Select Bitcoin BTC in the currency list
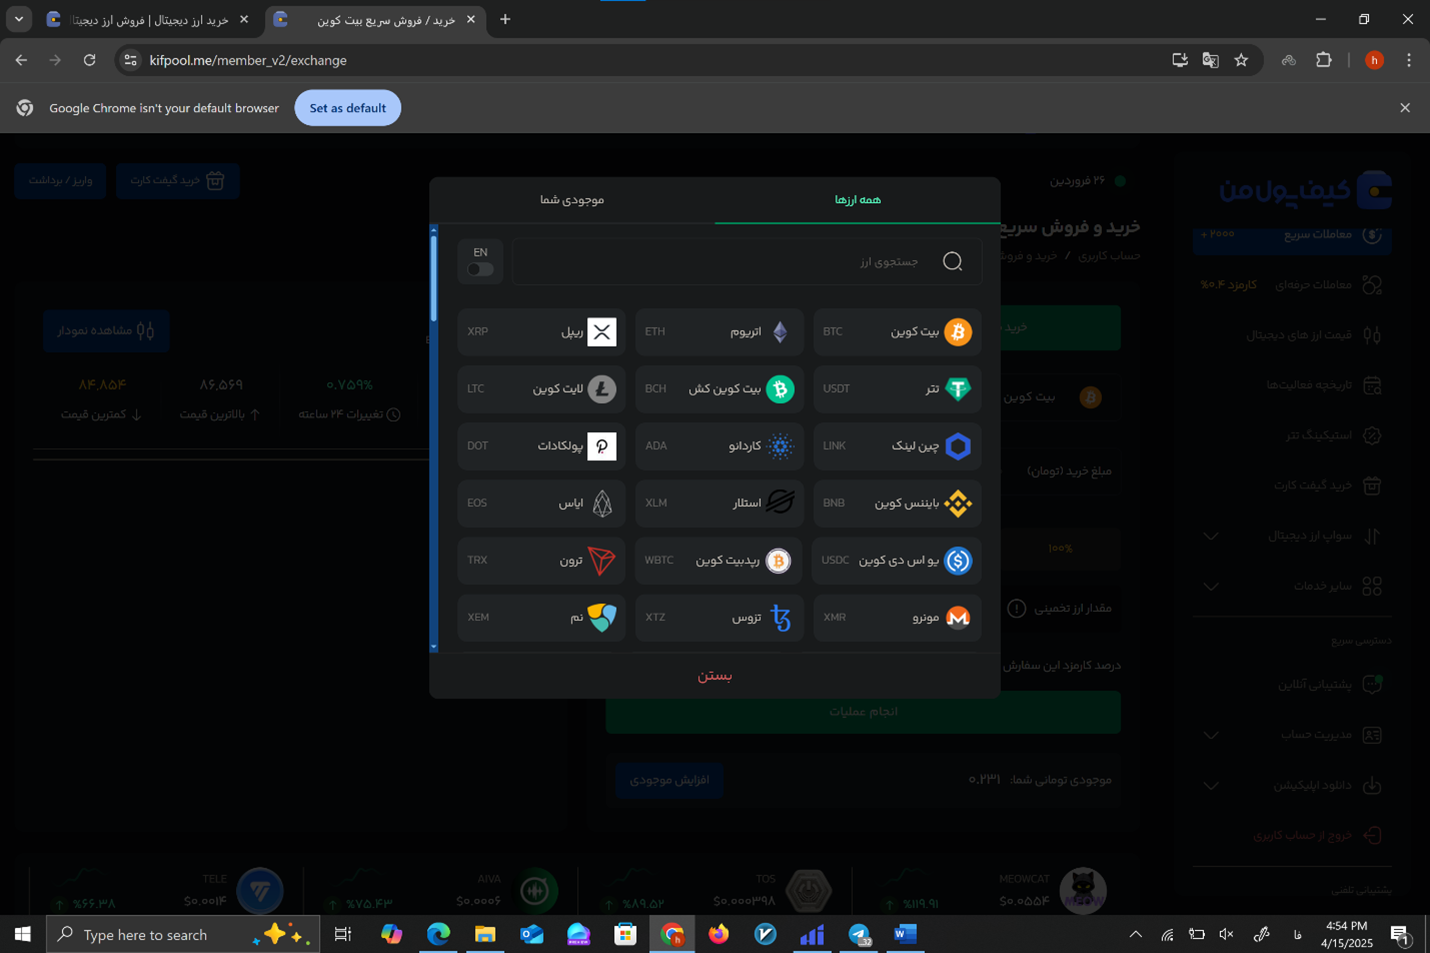 click(x=897, y=332)
